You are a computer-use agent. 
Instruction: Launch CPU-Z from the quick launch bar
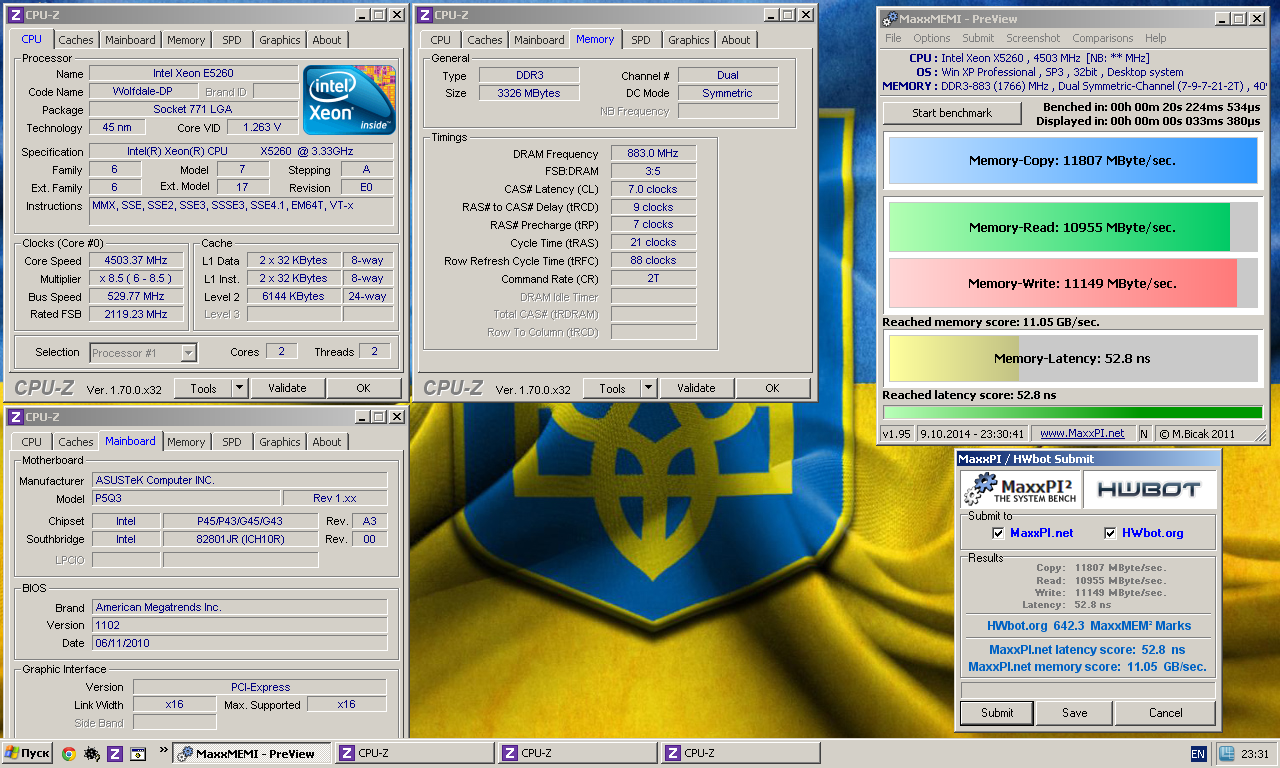115,754
